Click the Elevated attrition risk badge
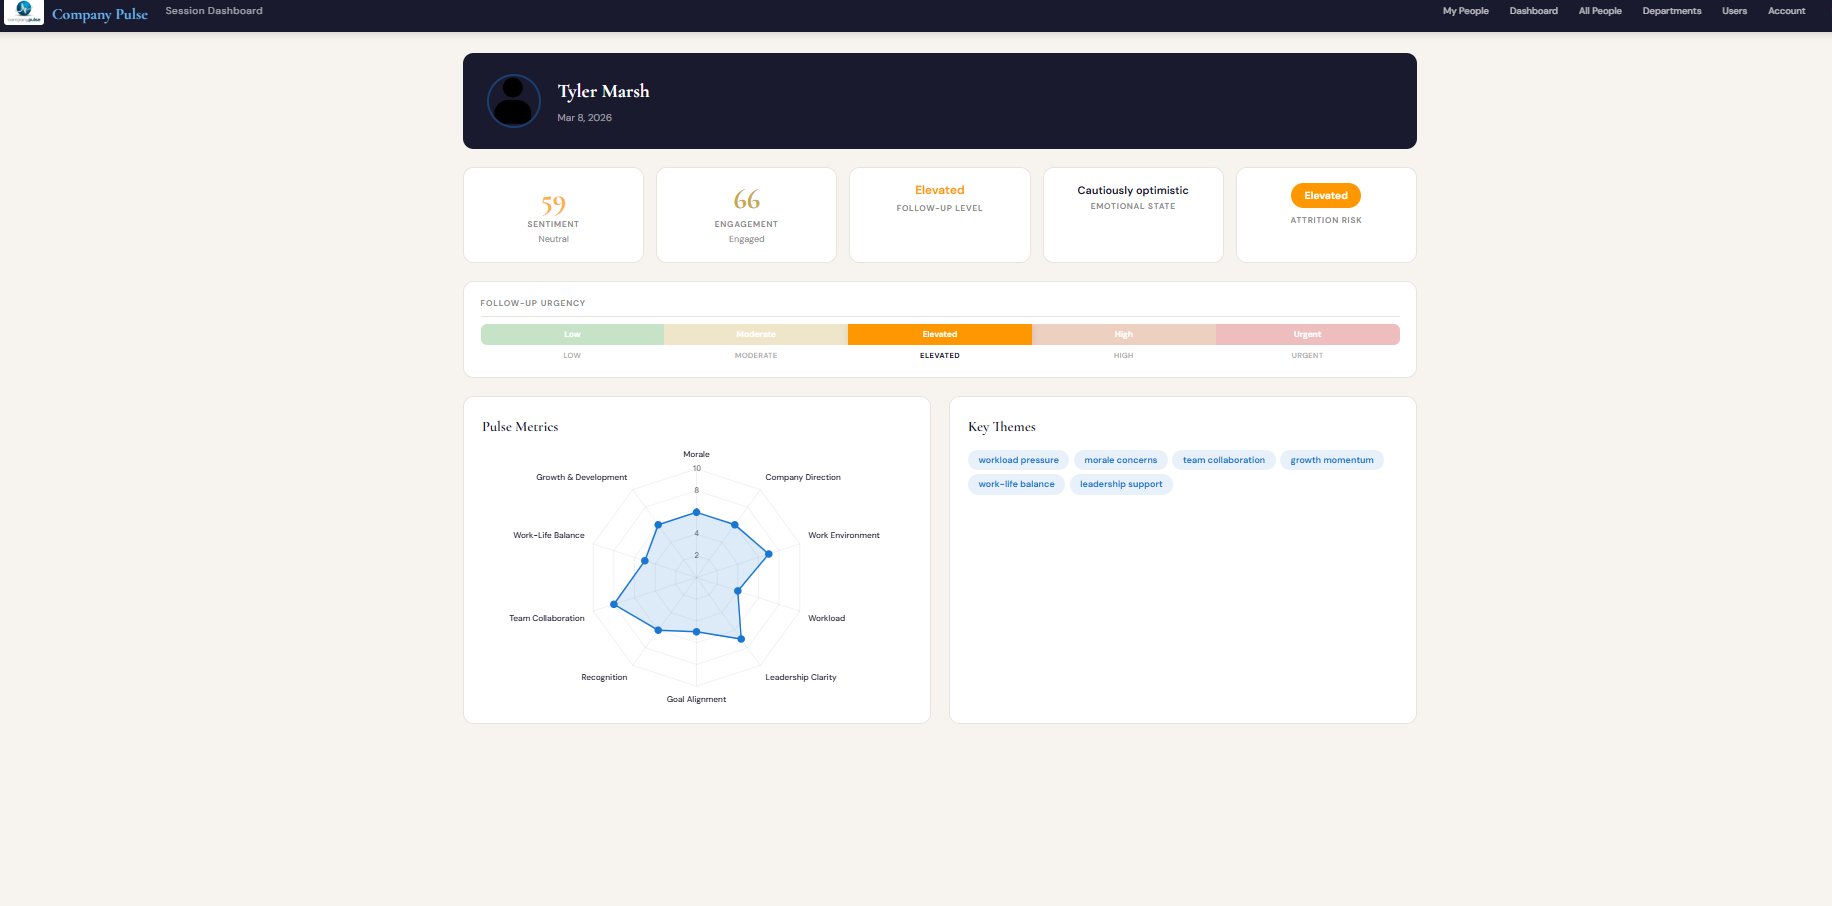The image size is (1832, 906). pos(1325,196)
